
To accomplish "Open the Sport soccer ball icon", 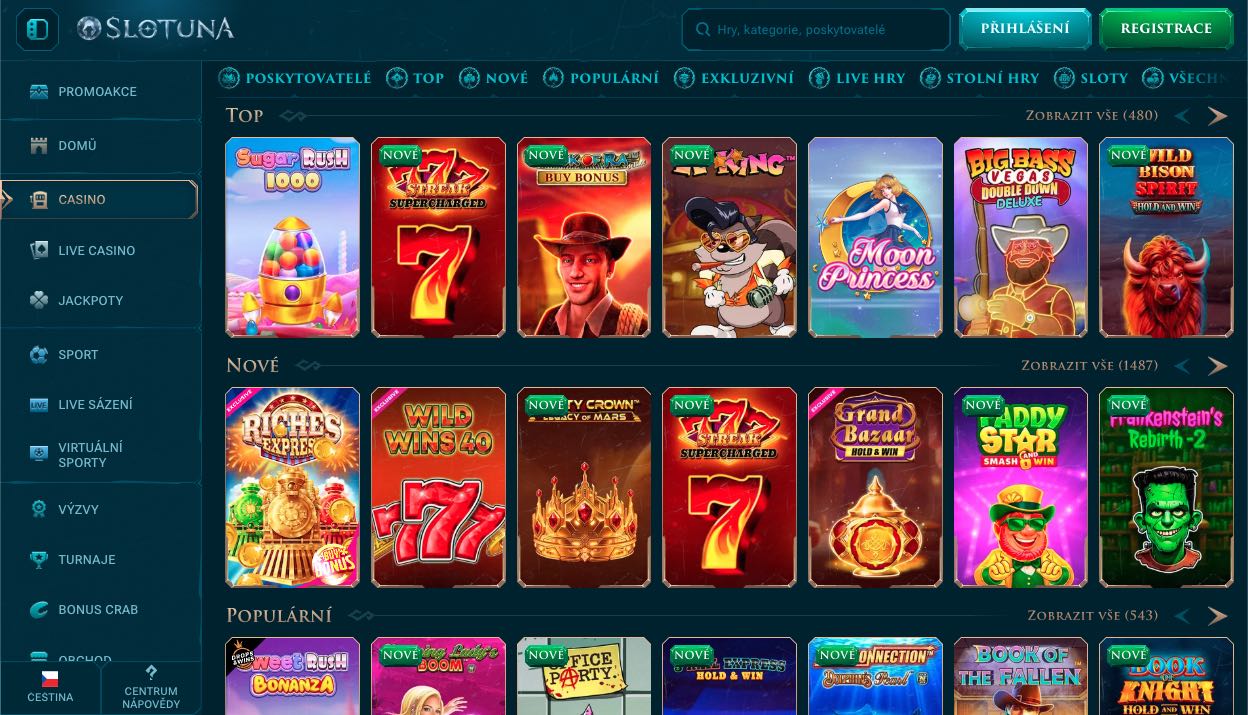I will point(39,354).
